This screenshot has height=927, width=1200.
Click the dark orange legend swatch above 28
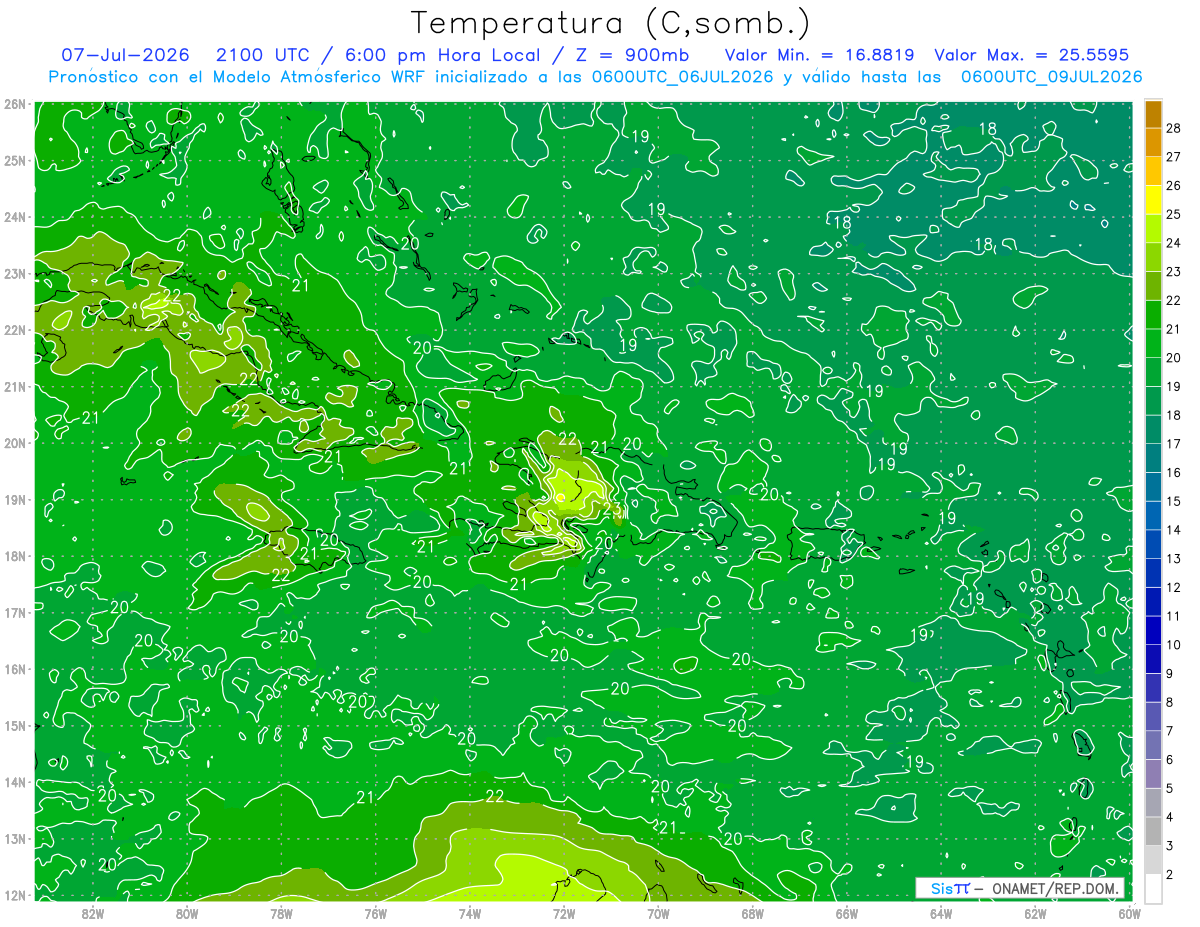(x=1153, y=114)
